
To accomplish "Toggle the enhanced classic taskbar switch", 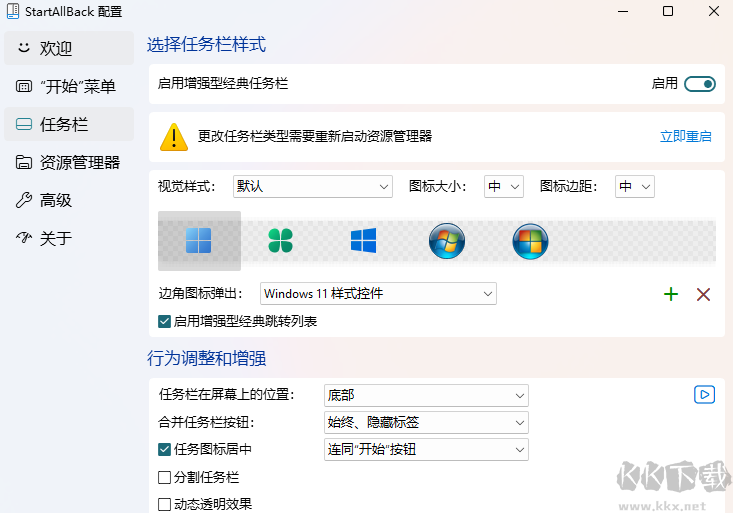I will pyautogui.click(x=700, y=84).
